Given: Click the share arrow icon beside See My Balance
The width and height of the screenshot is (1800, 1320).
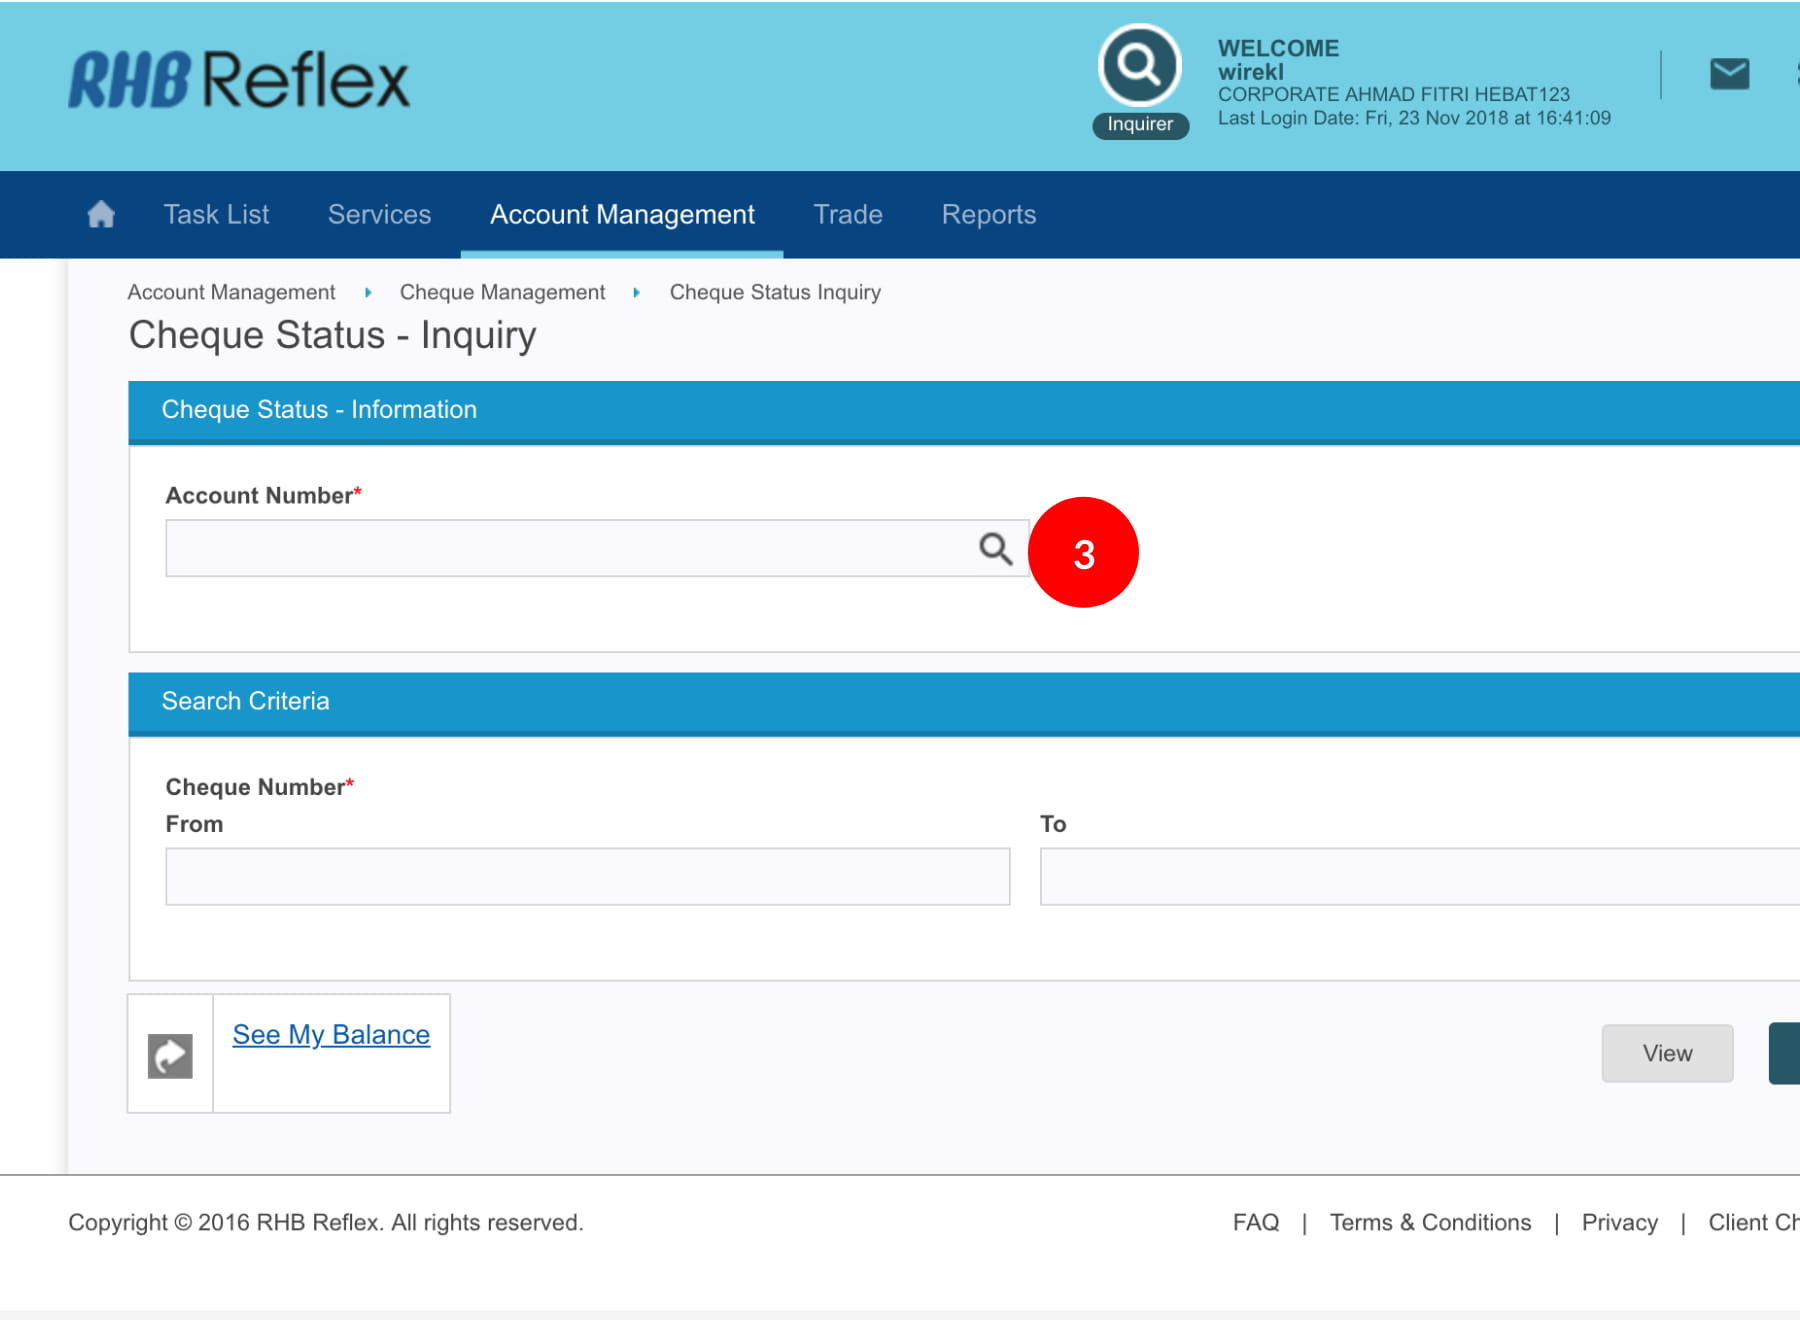Looking at the screenshot, I should 170,1055.
